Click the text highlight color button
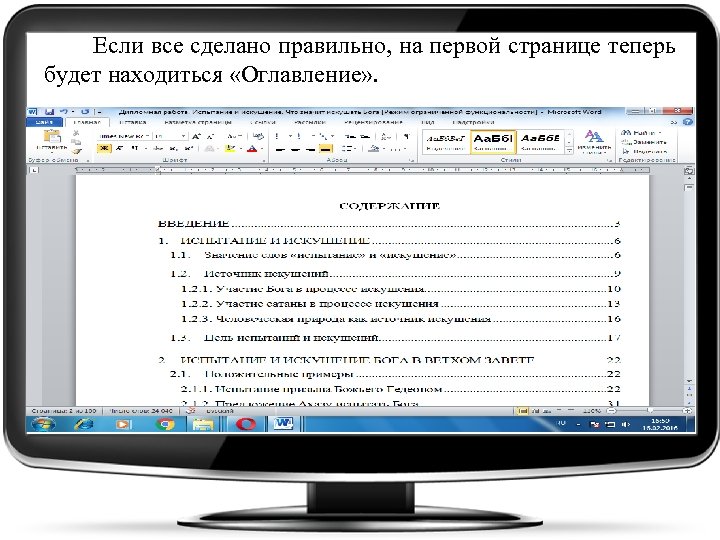This screenshot has height=540, width=720. (x=231, y=149)
